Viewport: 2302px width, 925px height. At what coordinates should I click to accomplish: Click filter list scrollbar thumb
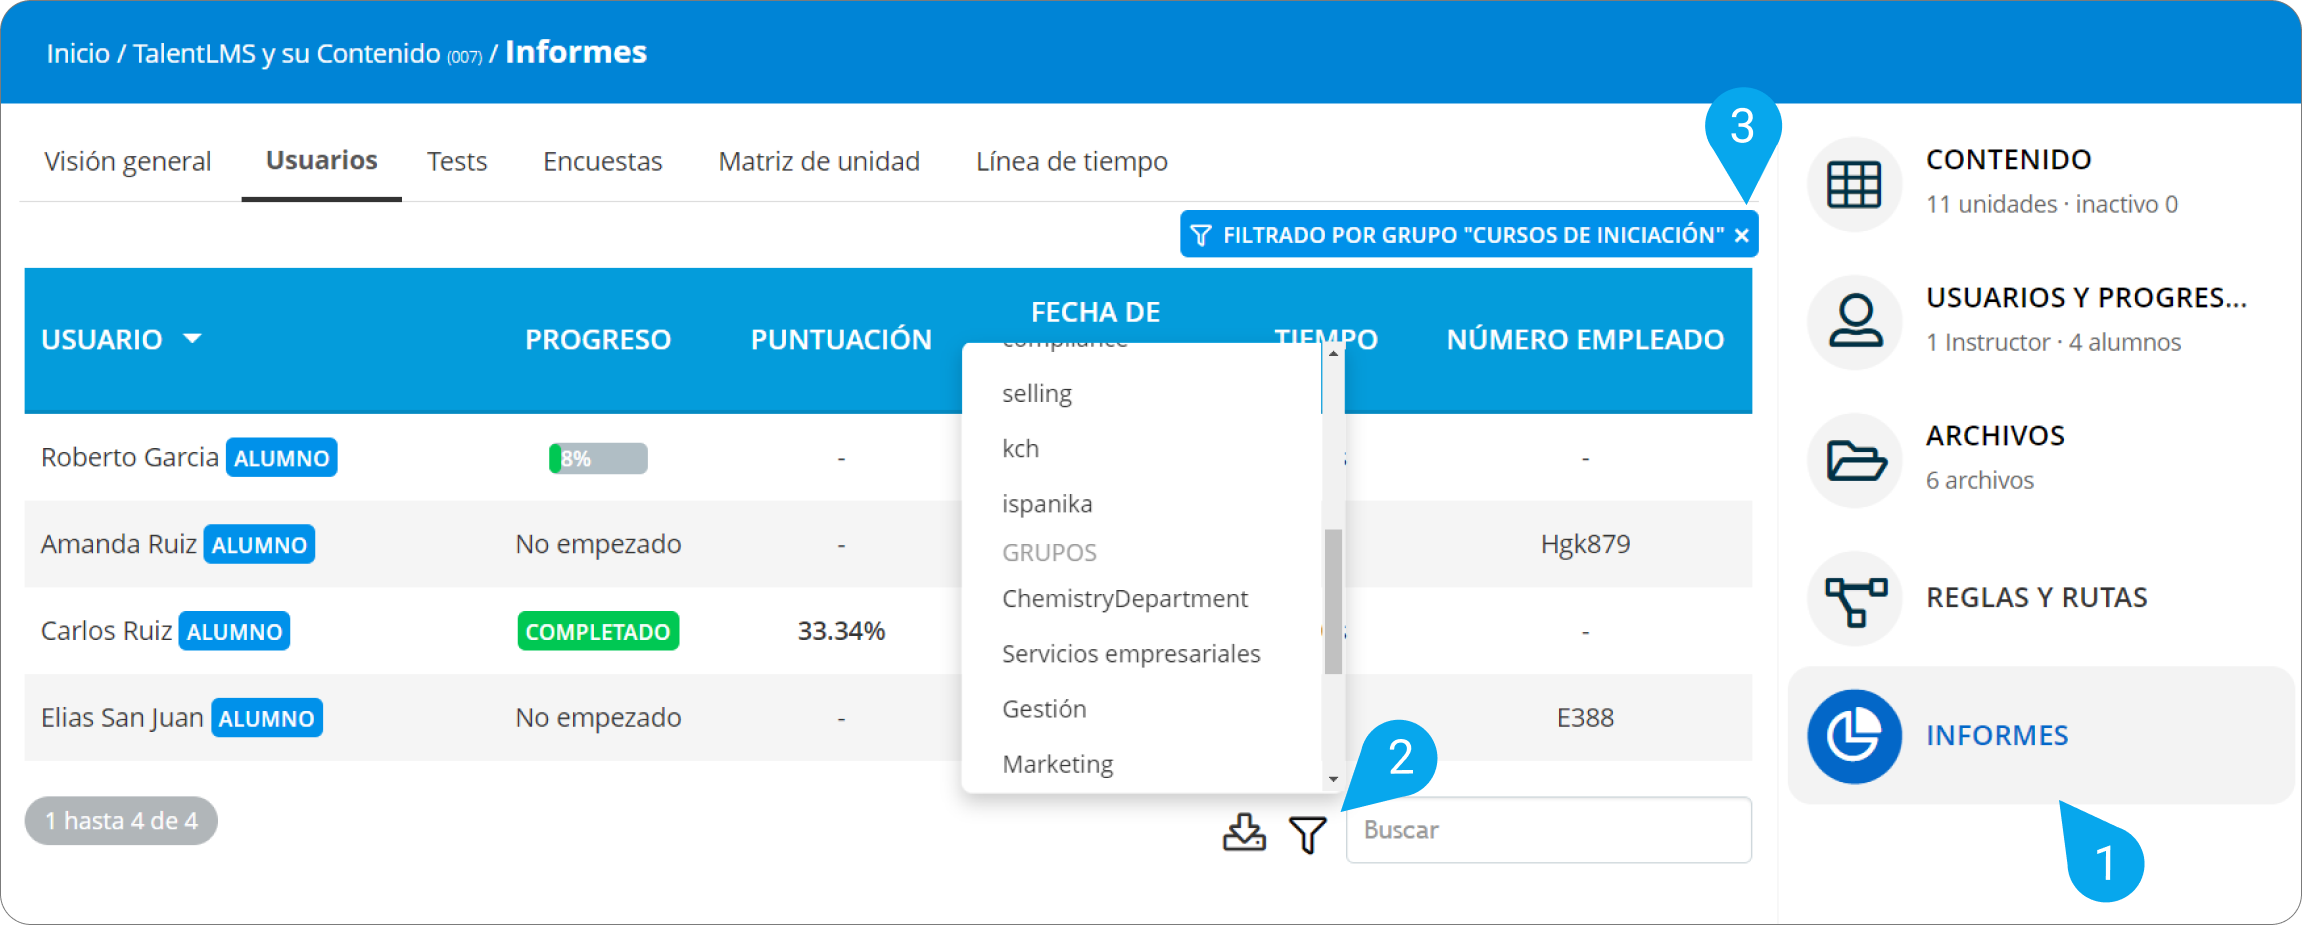coord(1332,602)
